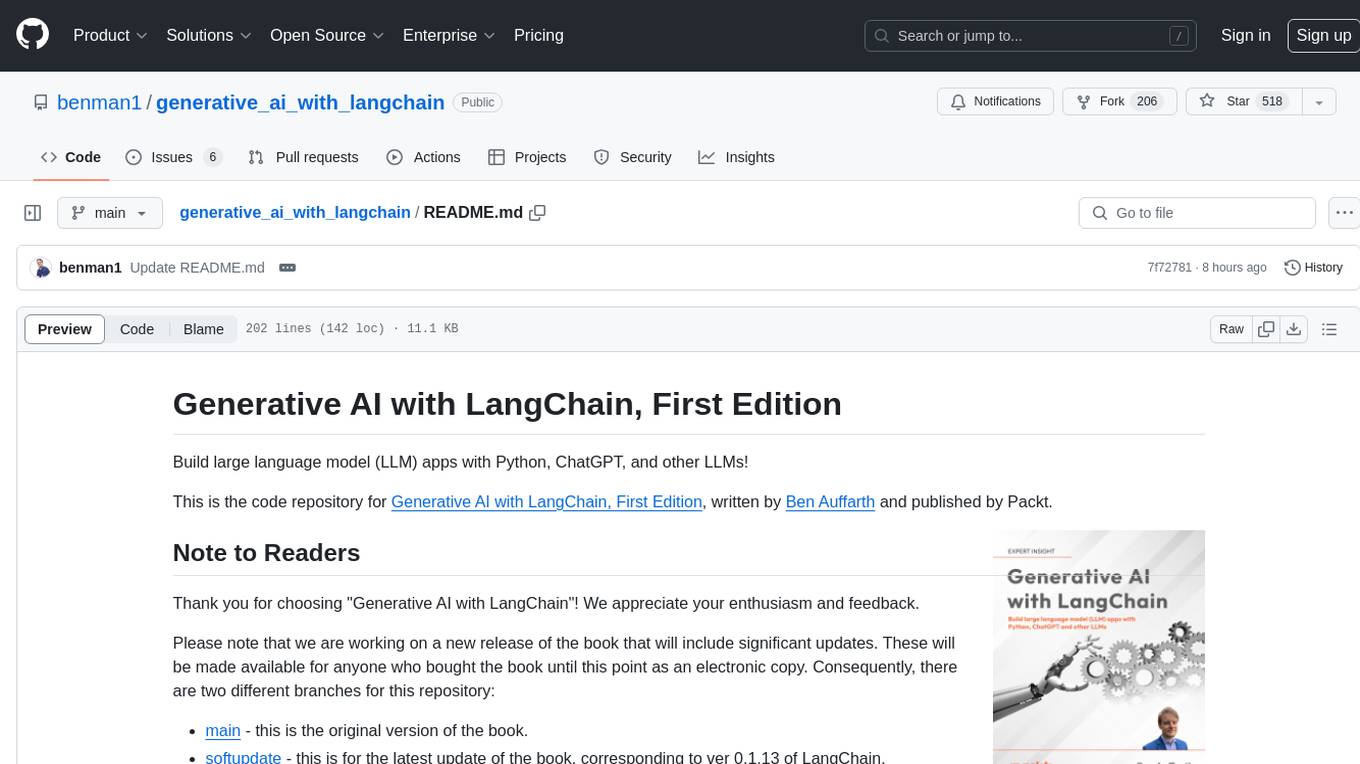Go to the Pull requests tab
The width and height of the screenshot is (1360, 764).
[x=303, y=157]
